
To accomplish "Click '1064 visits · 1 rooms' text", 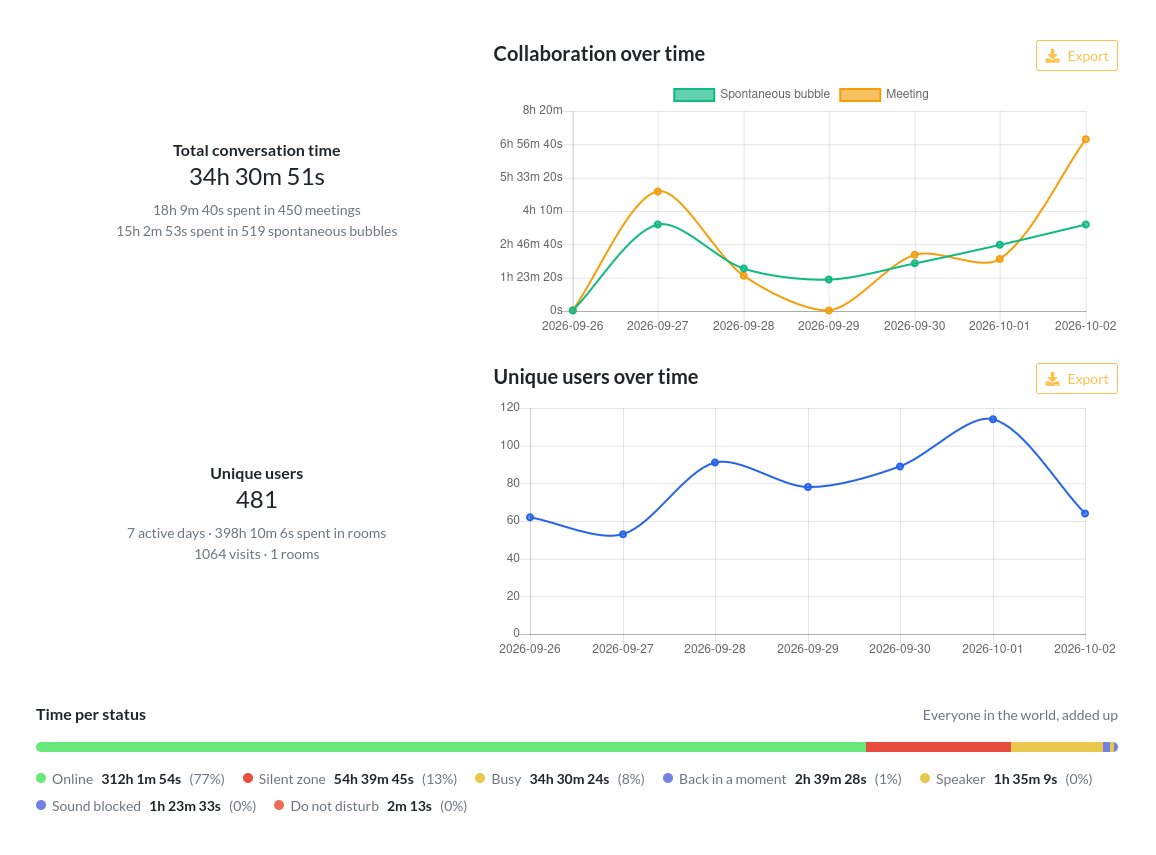I will click(257, 554).
